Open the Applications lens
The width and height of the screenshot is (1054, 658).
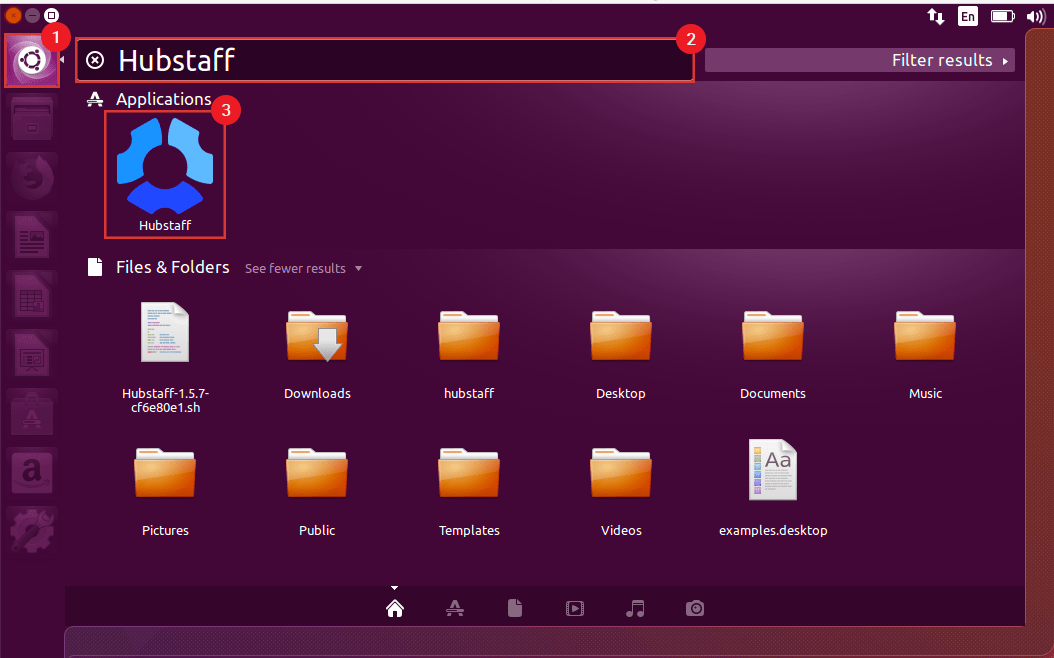point(455,608)
